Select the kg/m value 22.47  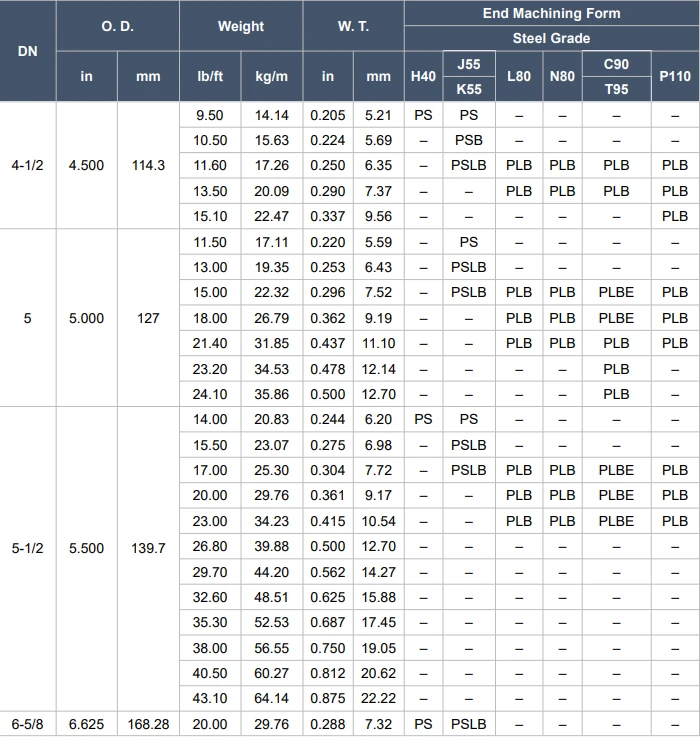(x=272, y=216)
